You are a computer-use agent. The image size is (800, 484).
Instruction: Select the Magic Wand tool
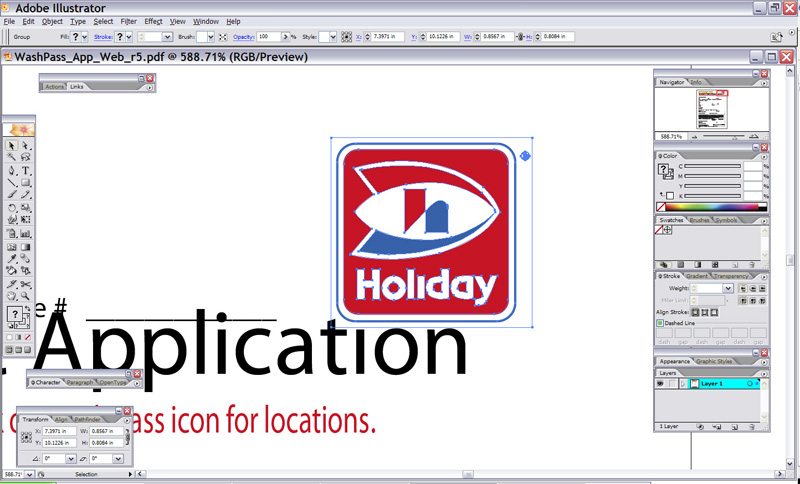11,157
